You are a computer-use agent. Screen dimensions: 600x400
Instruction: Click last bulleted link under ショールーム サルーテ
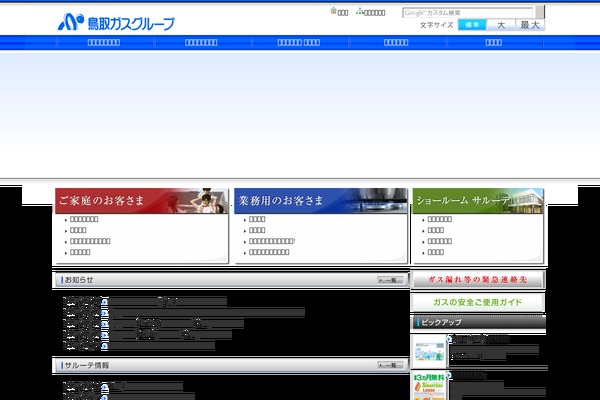pyautogui.click(x=435, y=252)
